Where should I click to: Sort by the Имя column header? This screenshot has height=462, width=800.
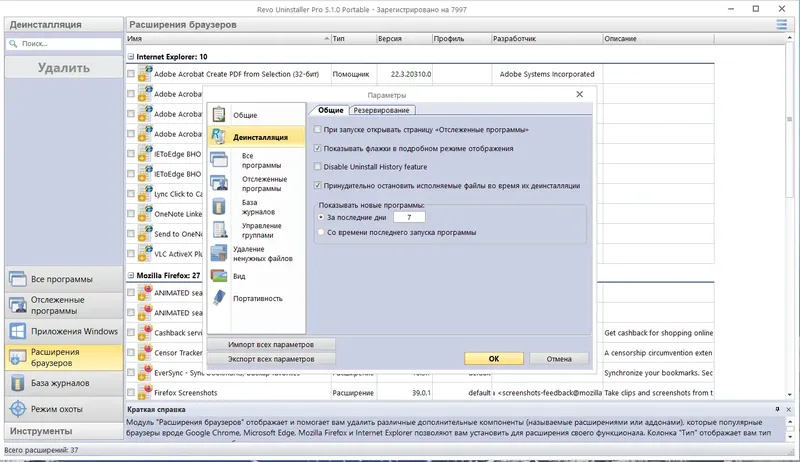228,39
